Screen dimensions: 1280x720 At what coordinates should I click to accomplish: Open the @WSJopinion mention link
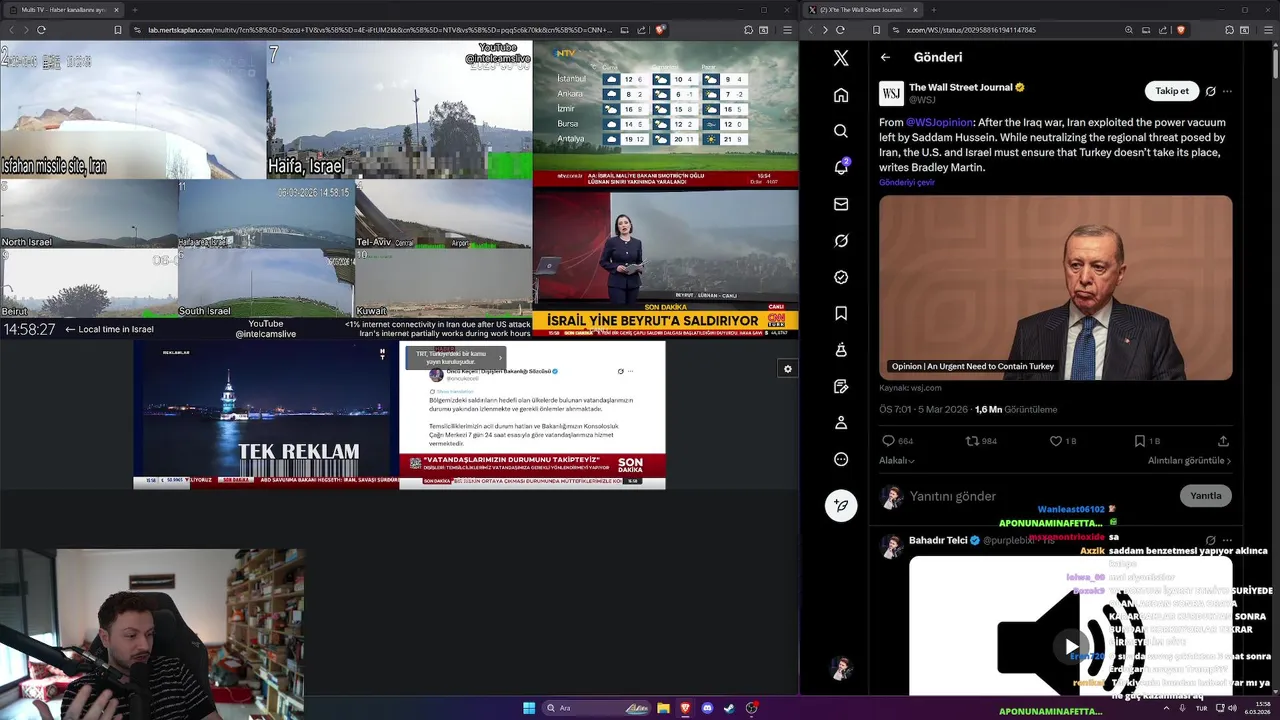click(939, 123)
